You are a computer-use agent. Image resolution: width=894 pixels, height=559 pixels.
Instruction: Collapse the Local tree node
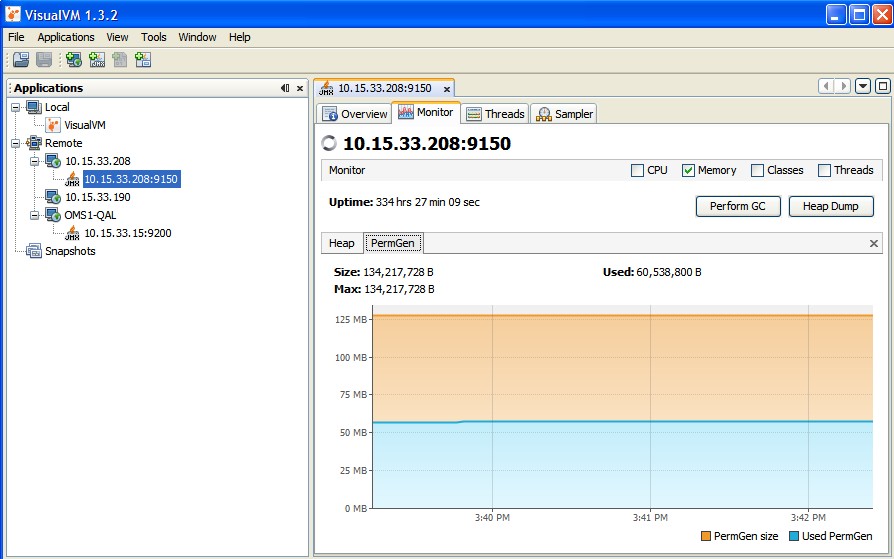point(16,107)
